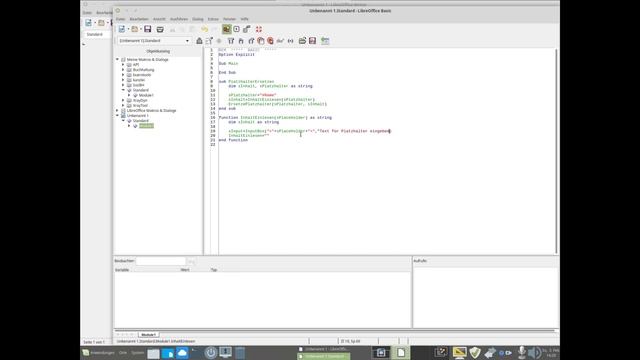The height and width of the screenshot is (360, 640).
Task: Toggle Breakpoint with the red hand icon
Action: click(x=261, y=41)
